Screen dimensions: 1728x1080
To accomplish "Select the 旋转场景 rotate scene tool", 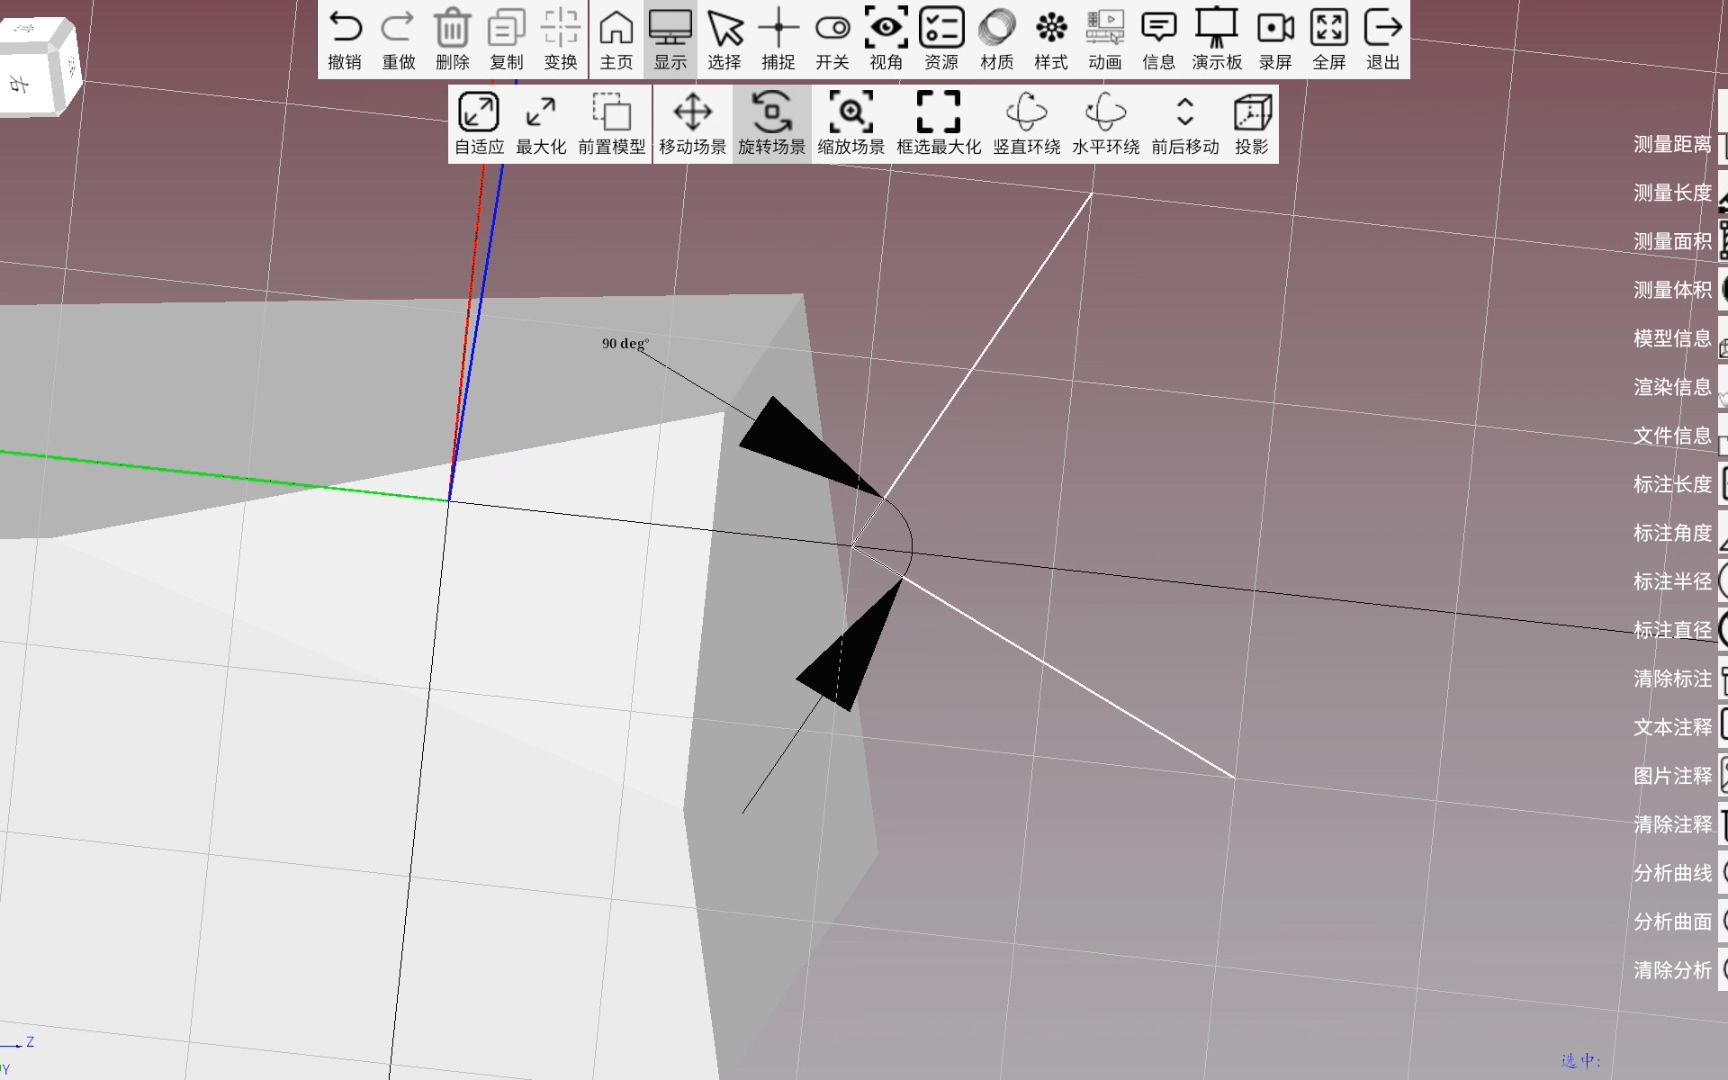I will [770, 123].
